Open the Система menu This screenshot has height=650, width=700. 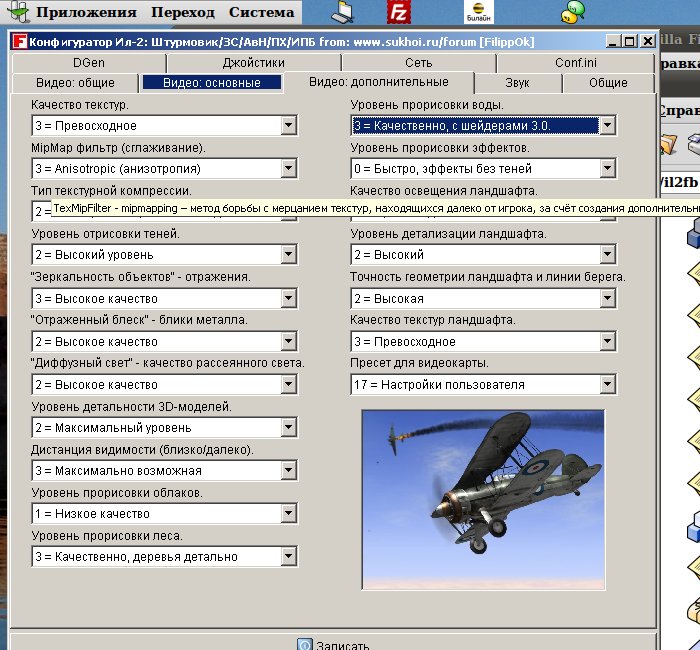pyautogui.click(x=261, y=12)
